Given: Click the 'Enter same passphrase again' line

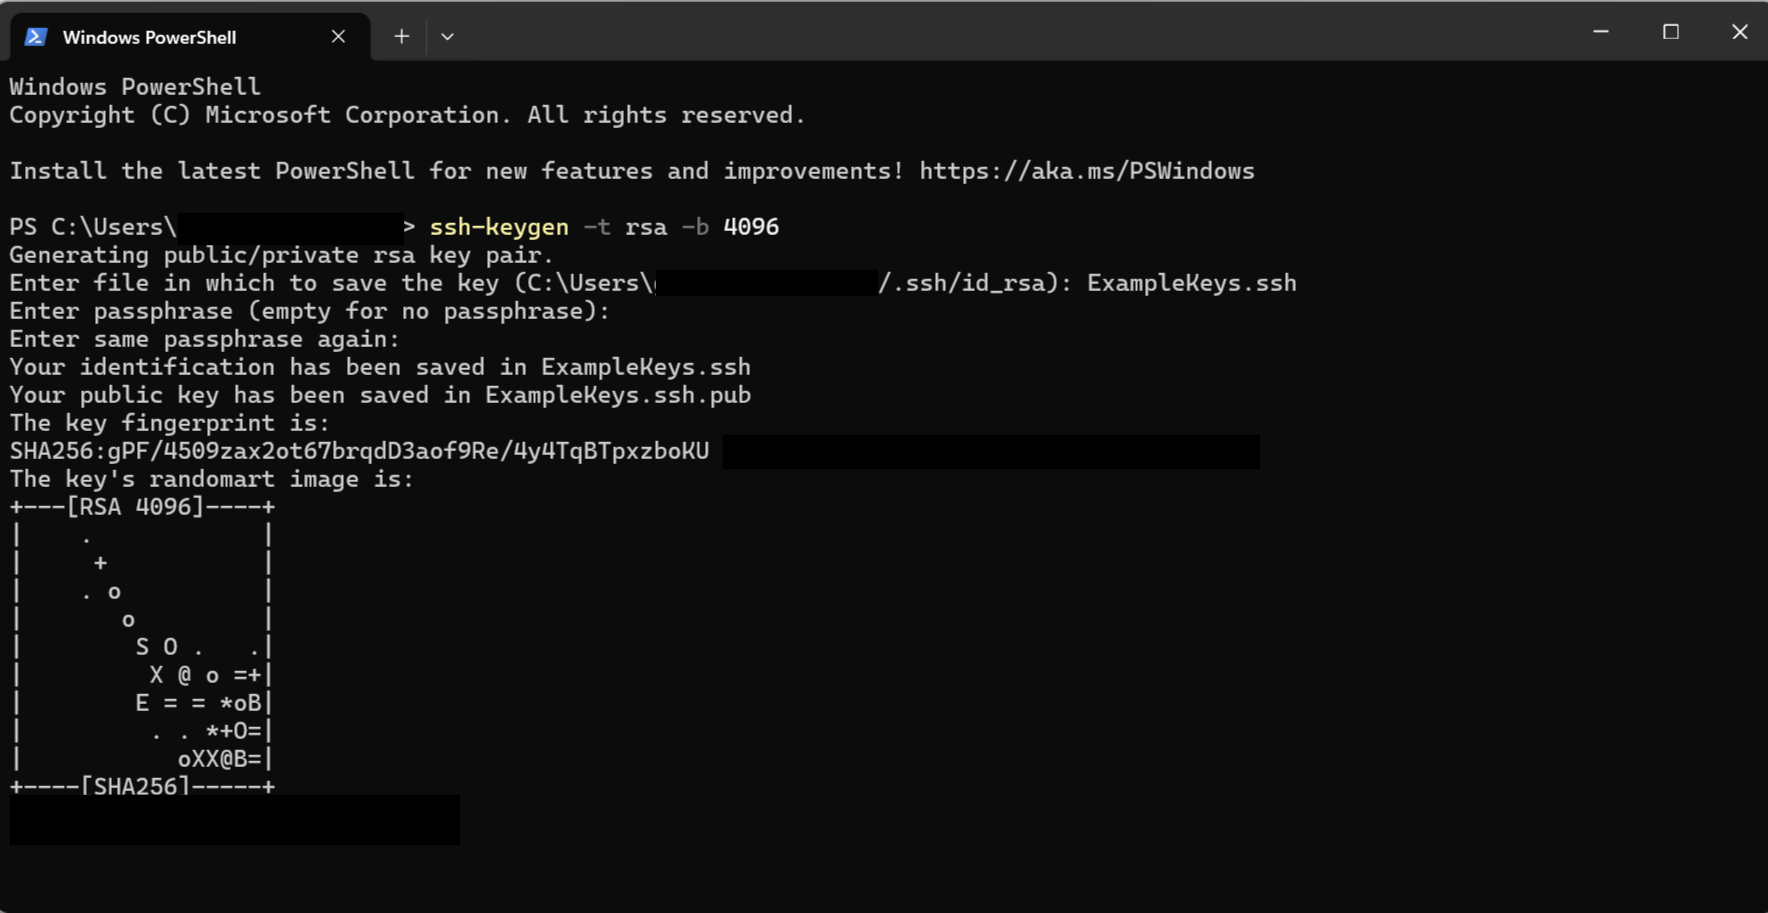Looking at the screenshot, I should tap(204, 339).
